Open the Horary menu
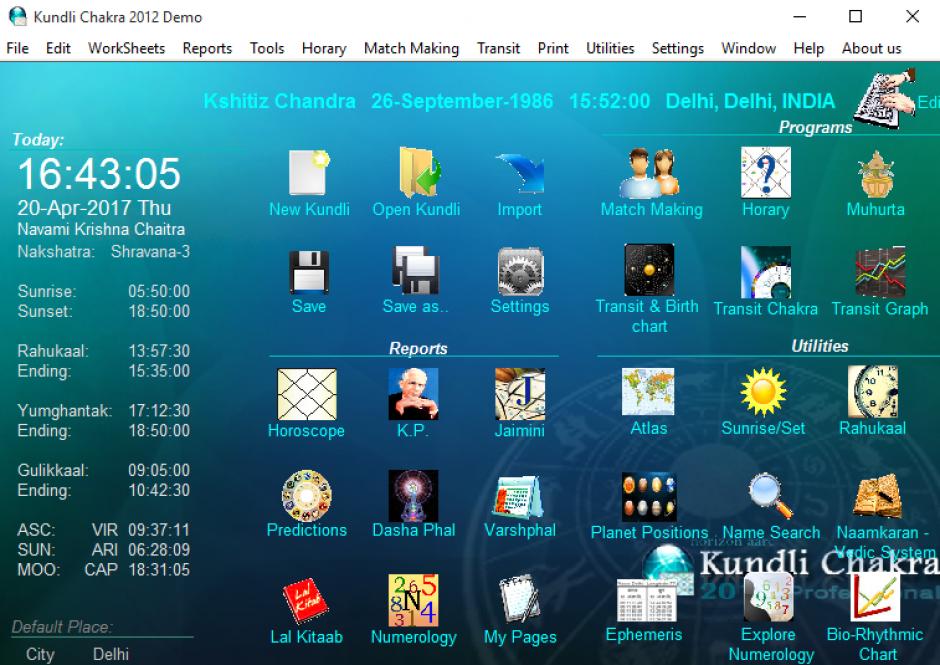 click(x=324, y=48)
